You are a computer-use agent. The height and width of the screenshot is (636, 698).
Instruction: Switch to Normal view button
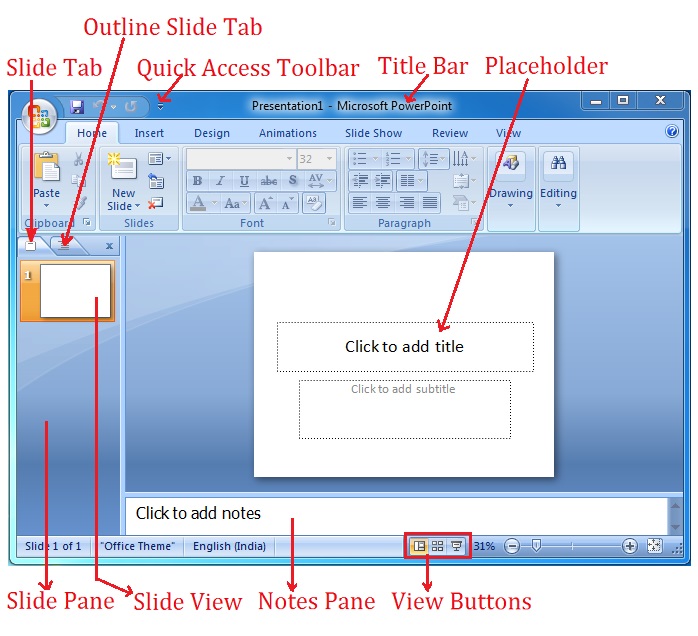coord(419,546)
